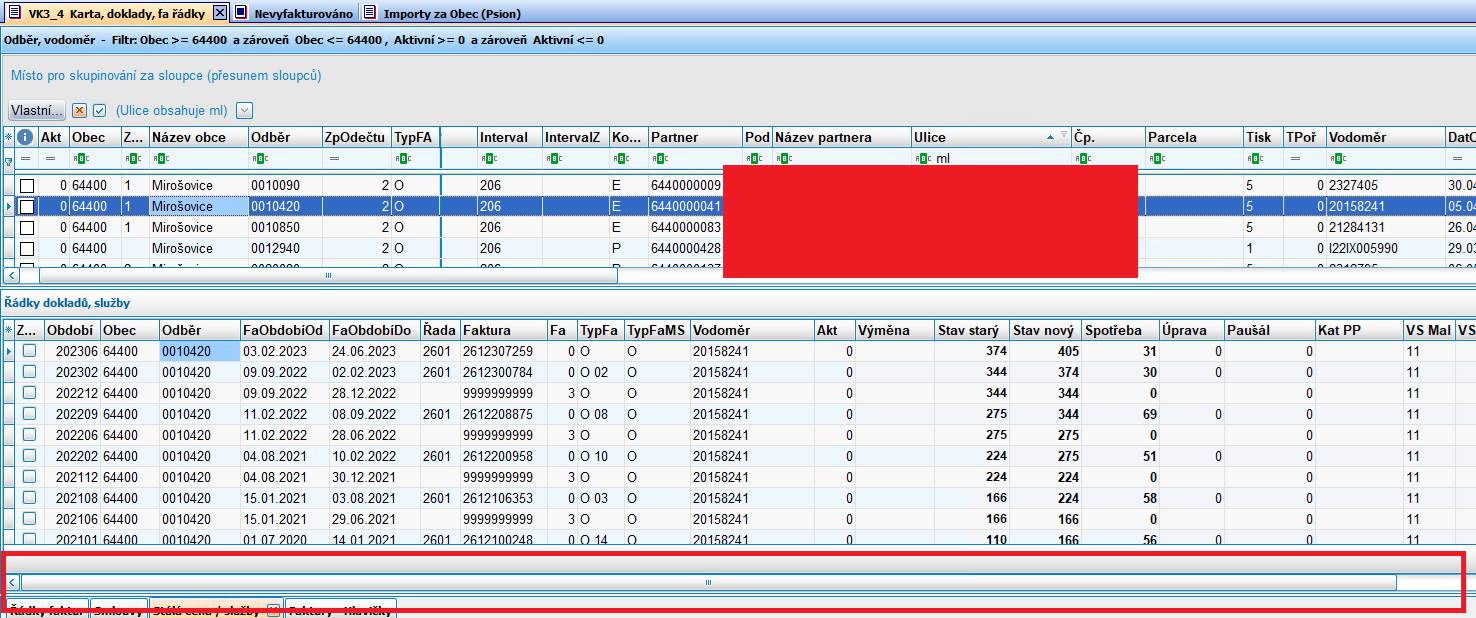Check the box for period 202212 row
Viewport: 1476px width, 618px height.
tap(29, 393)
